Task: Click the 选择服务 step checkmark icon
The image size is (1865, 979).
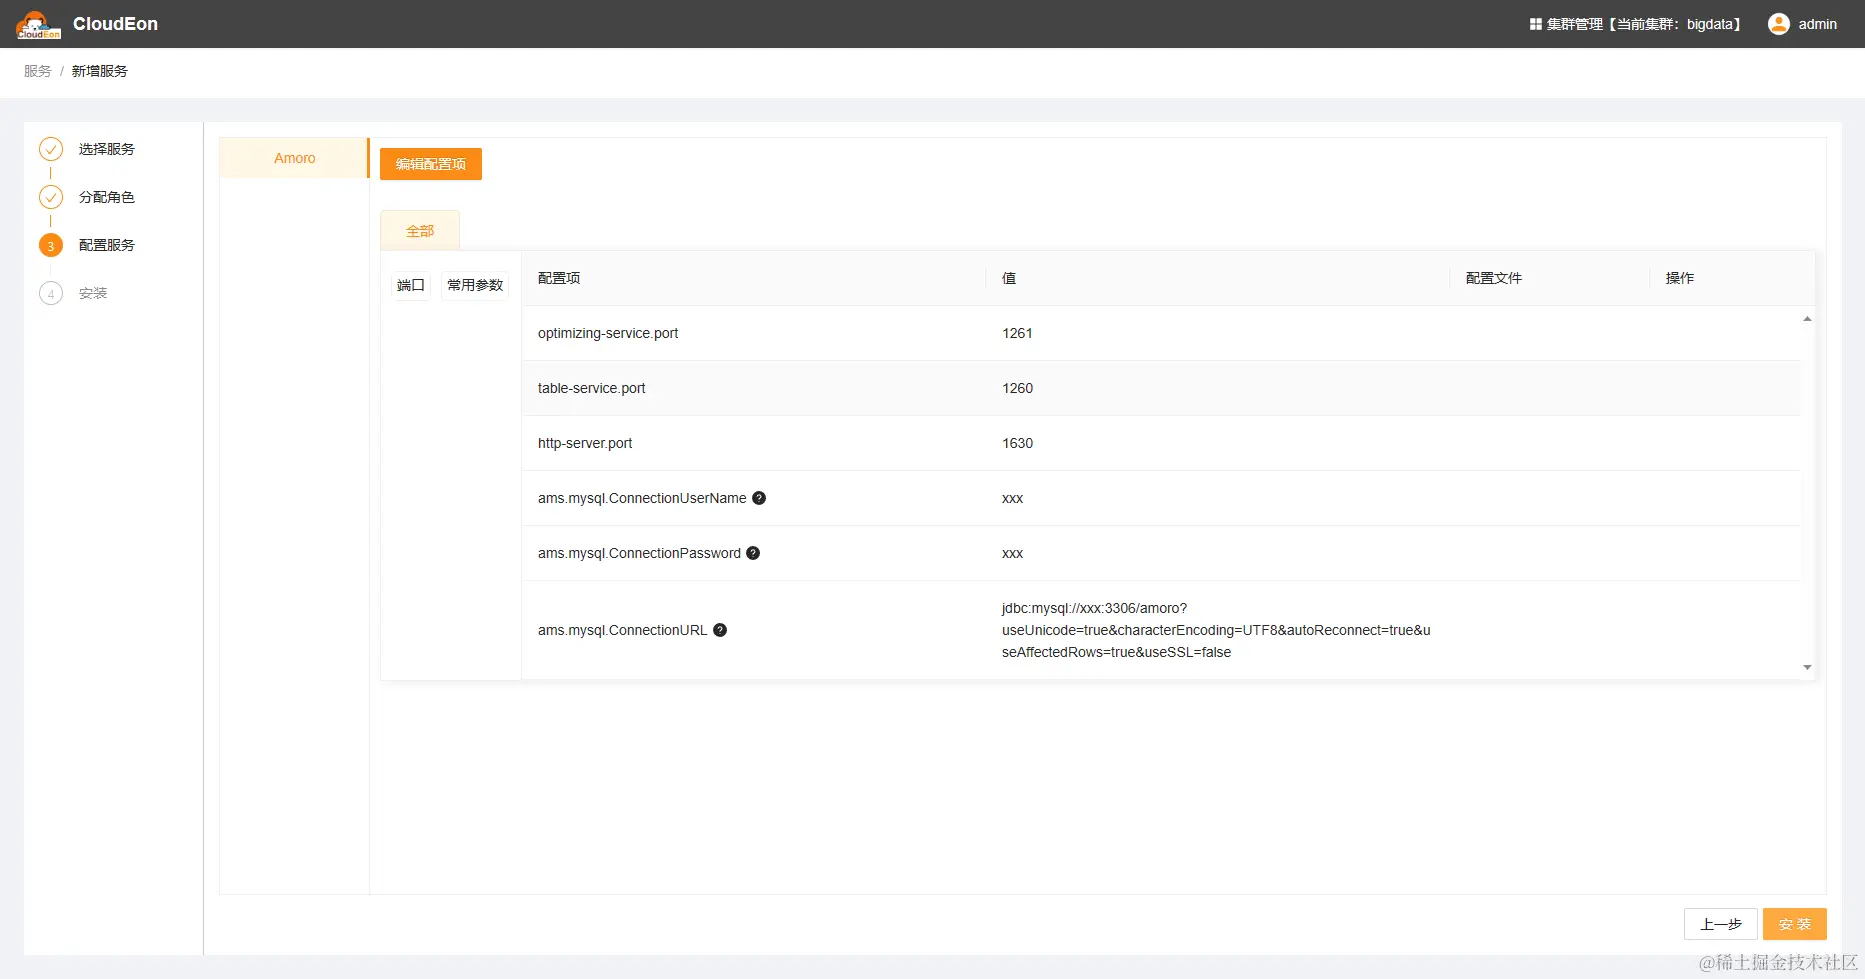Action: click(51, 149)
